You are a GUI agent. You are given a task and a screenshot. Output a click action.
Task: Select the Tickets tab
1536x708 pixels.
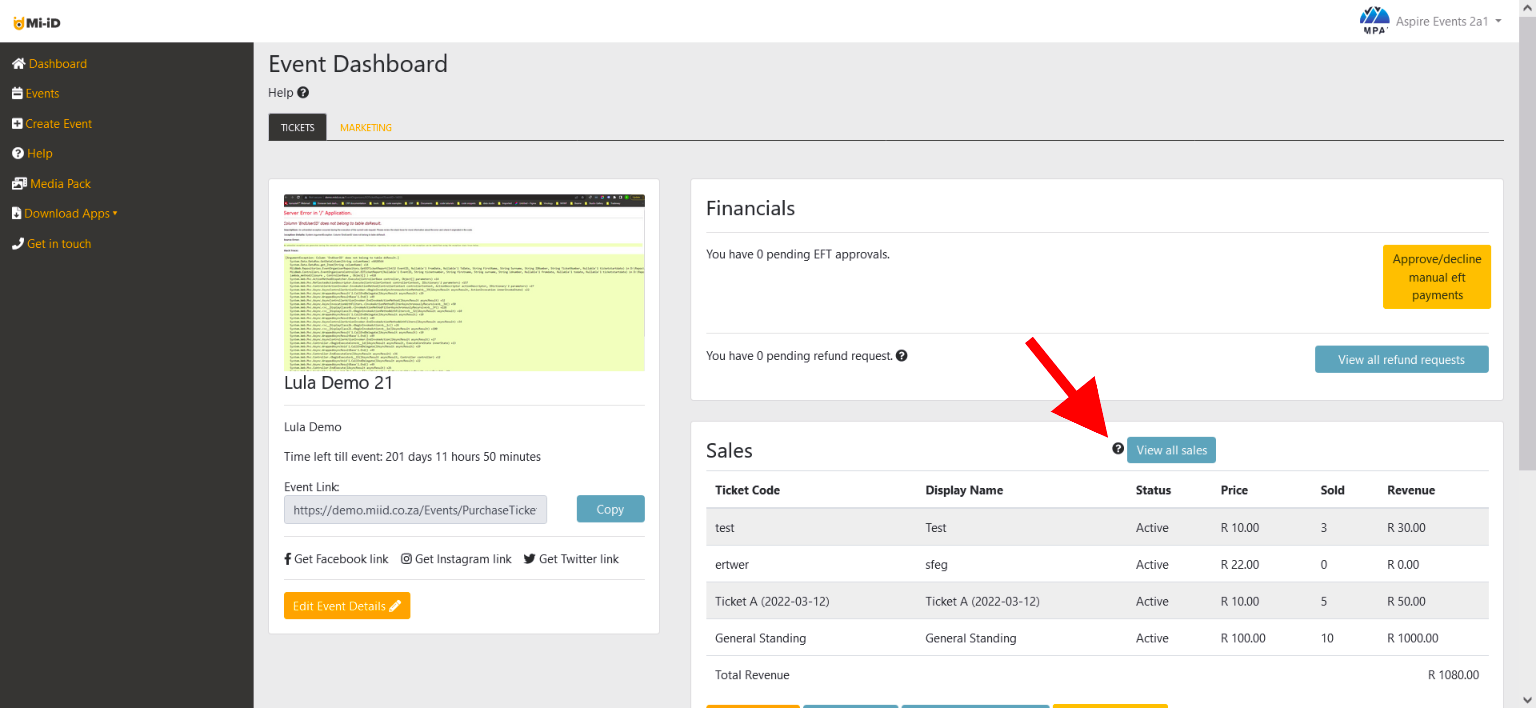point(297,128)
